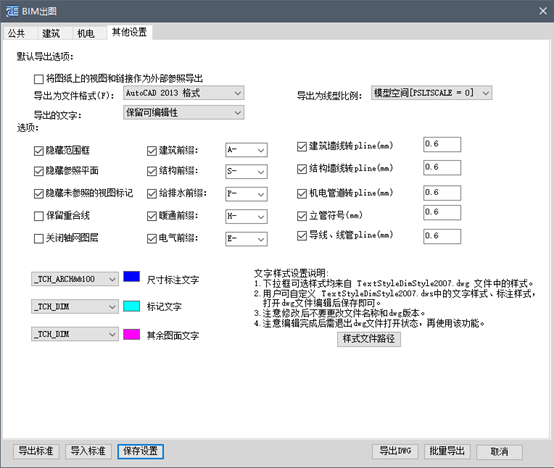Image resolution: width=554 pixels, height=468 pixels.
Task: Open the E- electrical prefix dropdown
Action: tap(246, 239)
